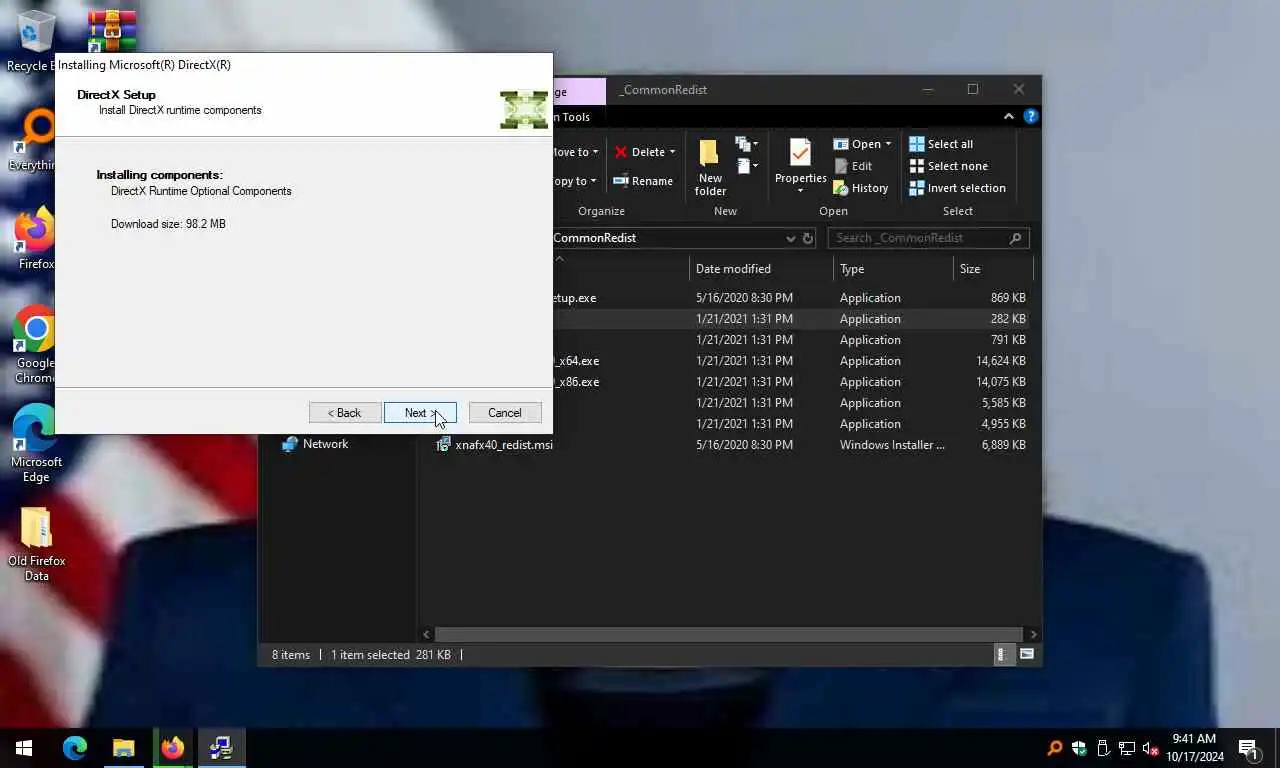Click Select none in ribbon
This screenshot has width=1280, height=768.
(948, 166)
